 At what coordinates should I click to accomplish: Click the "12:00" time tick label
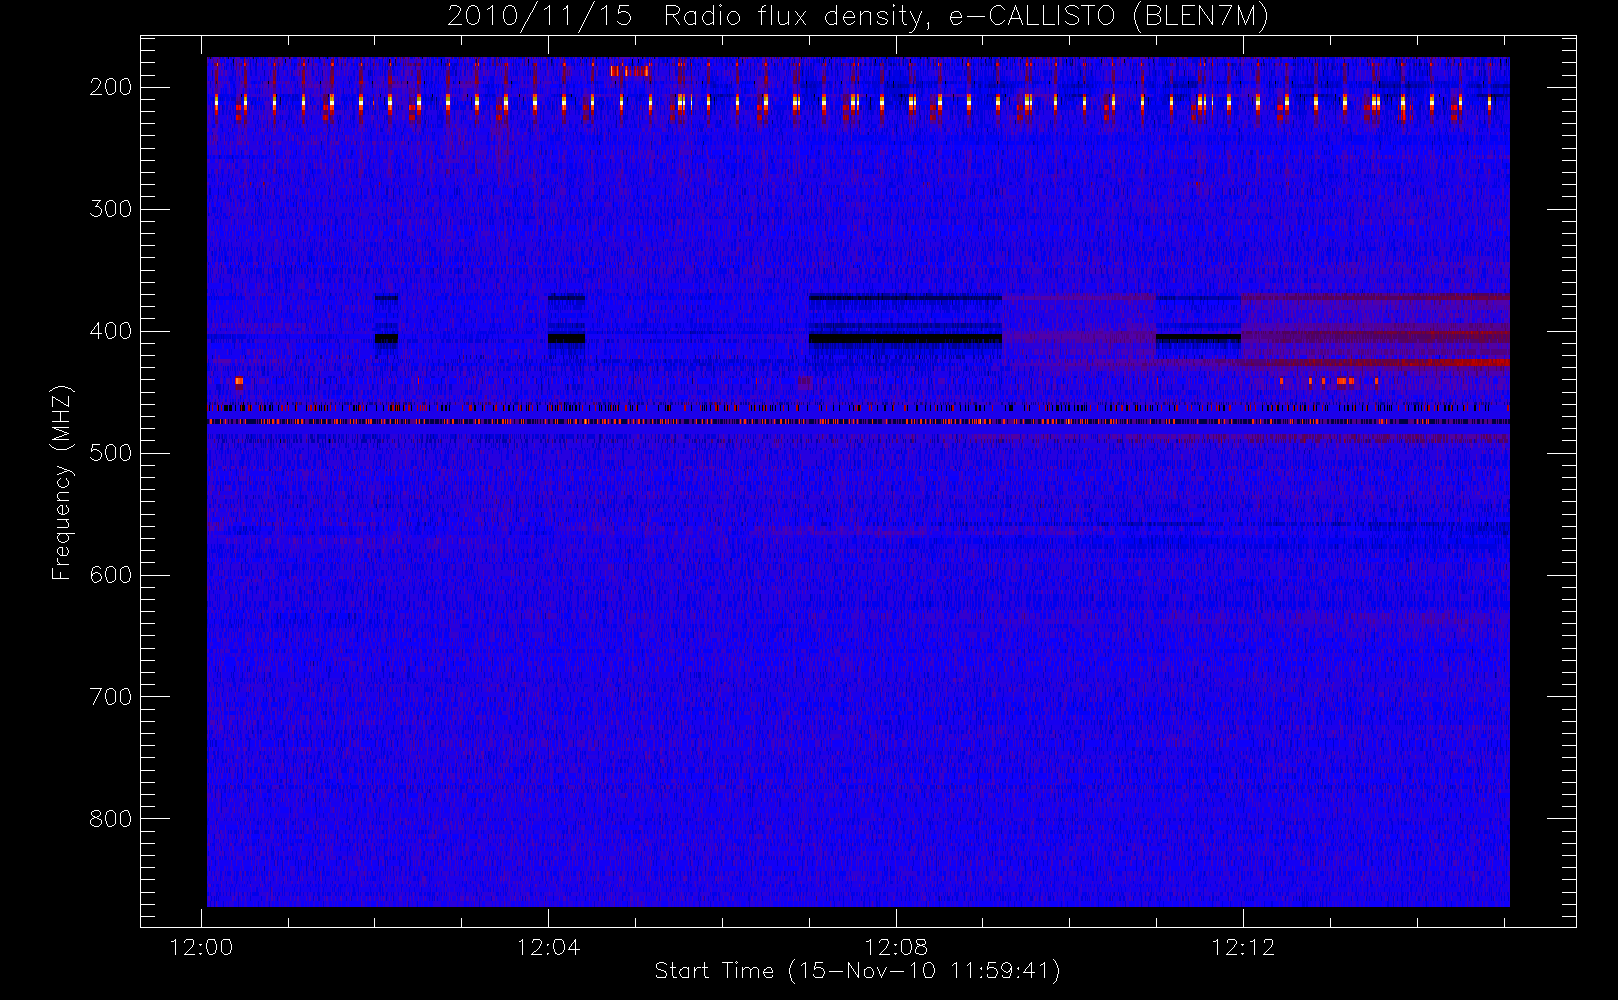pyautogui.click(x=202, y=947)
